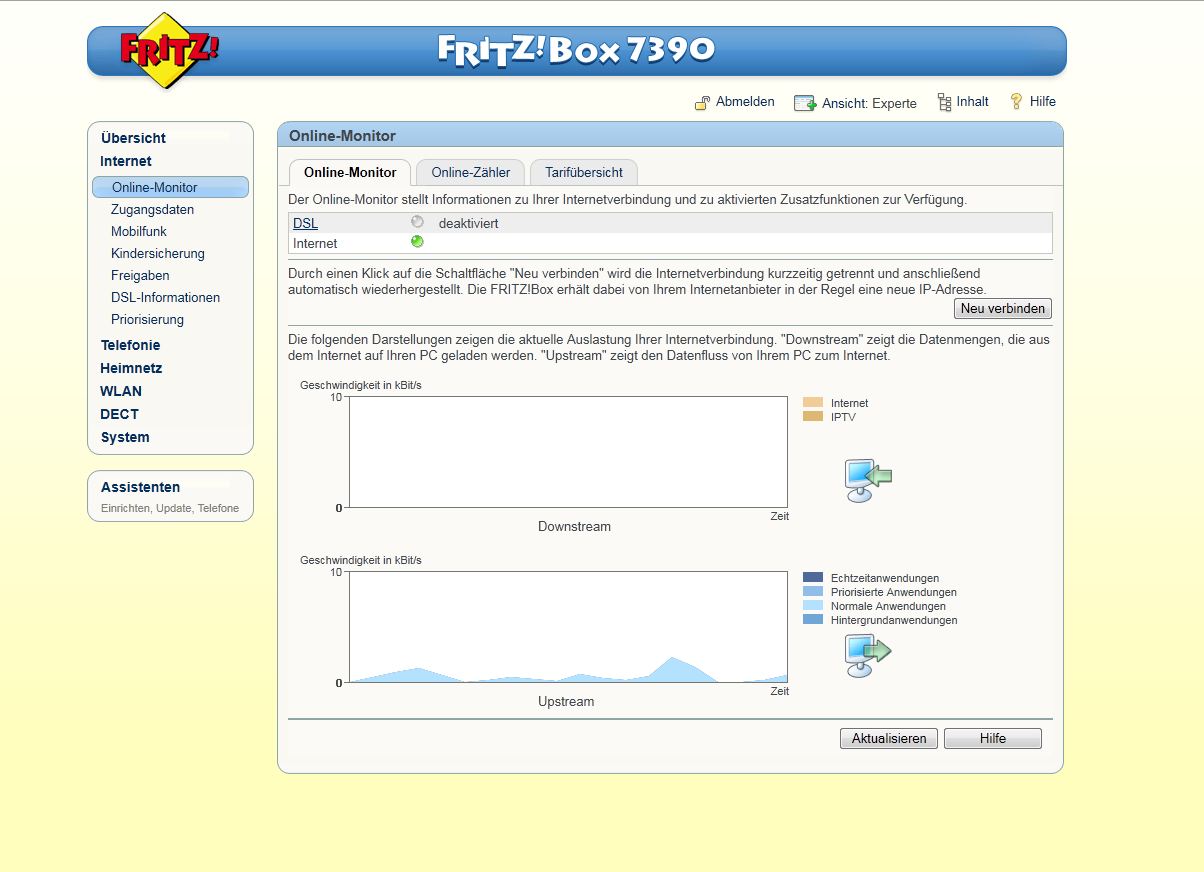Click the Priorisierte Anwendungen legend swatch

pos(813,591)
